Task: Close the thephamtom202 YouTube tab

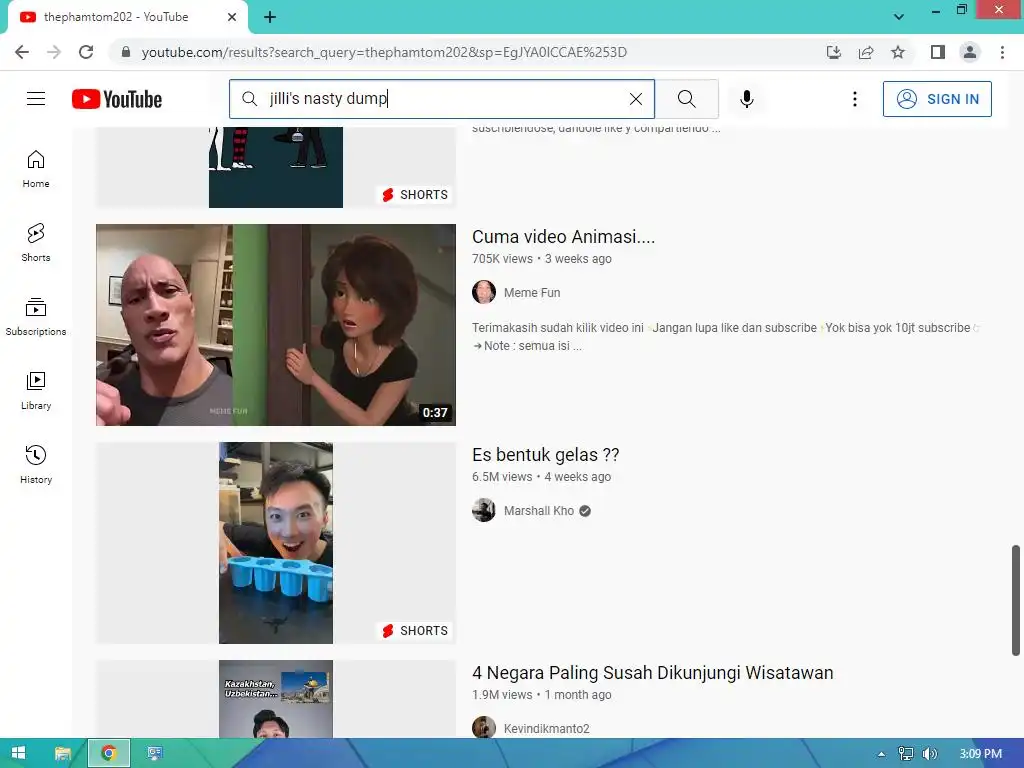Action: [x=232, y=17]
